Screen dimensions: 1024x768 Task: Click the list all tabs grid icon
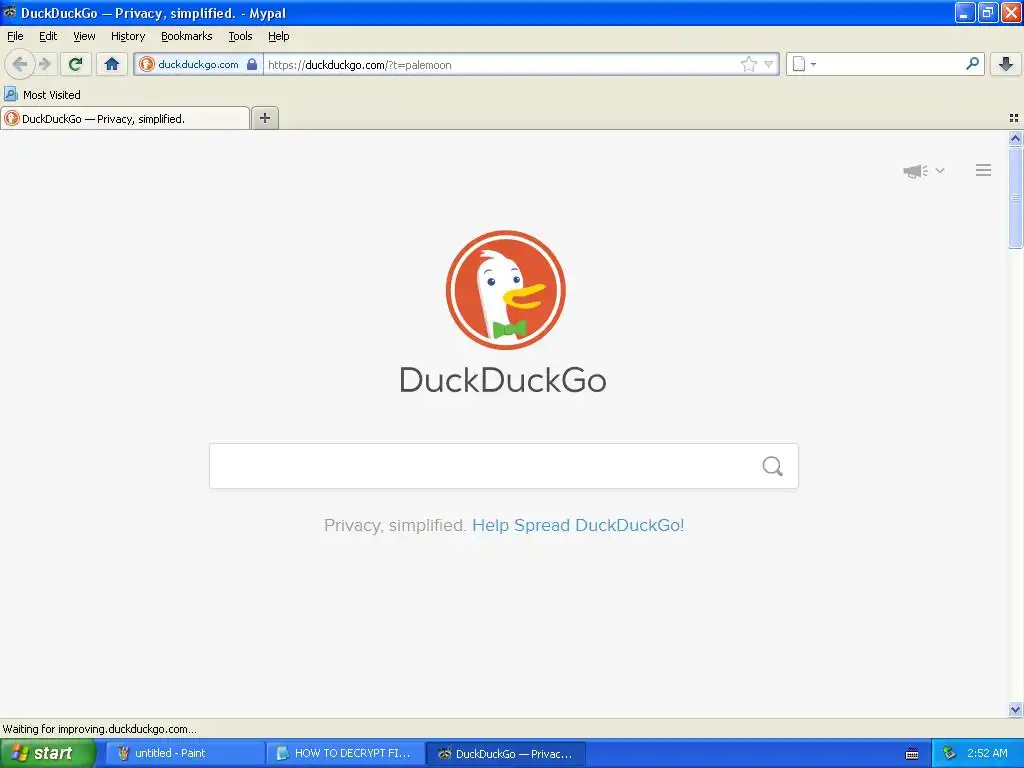coord(1014,118)
